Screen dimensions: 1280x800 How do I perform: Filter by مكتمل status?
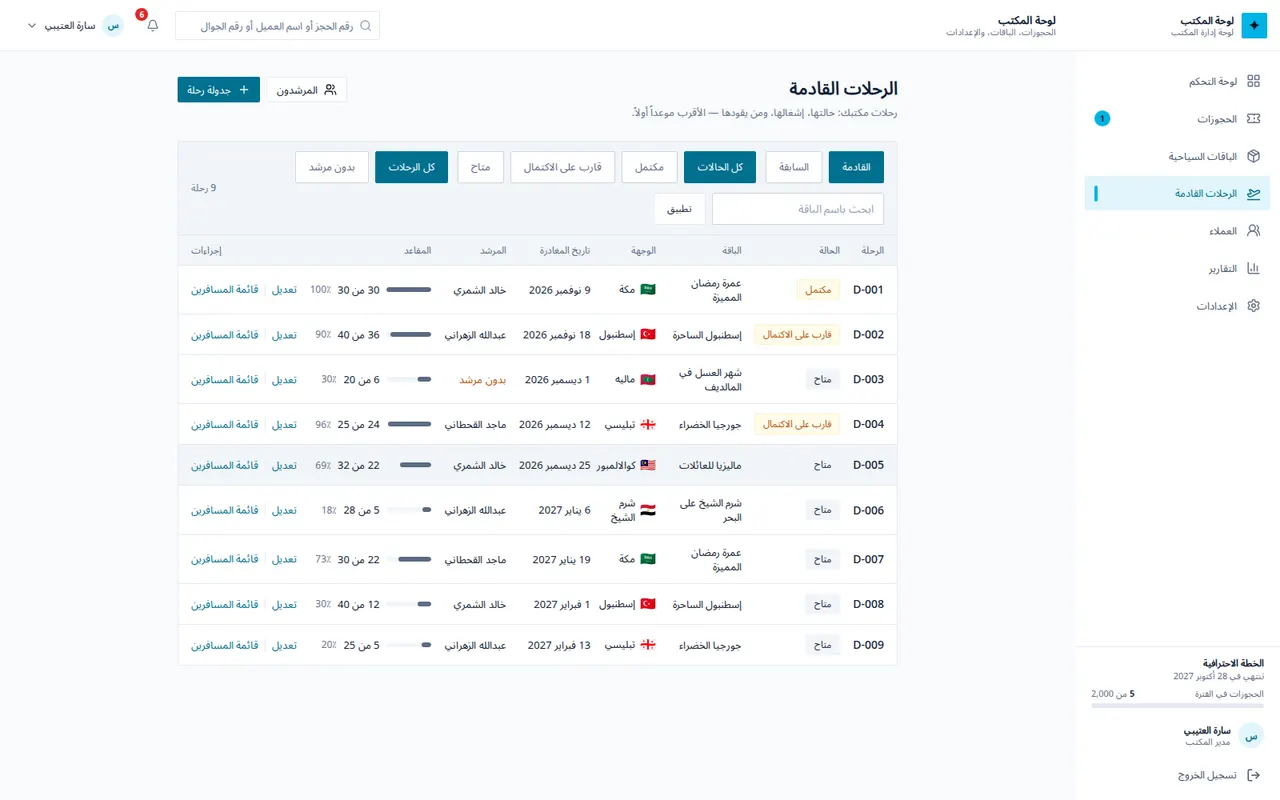650,167
